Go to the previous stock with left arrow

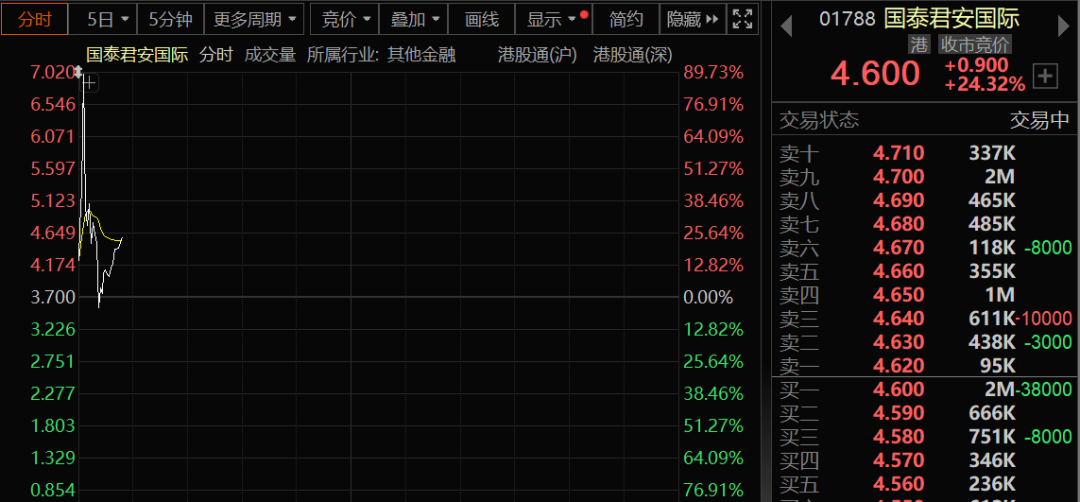click(786, 28)
